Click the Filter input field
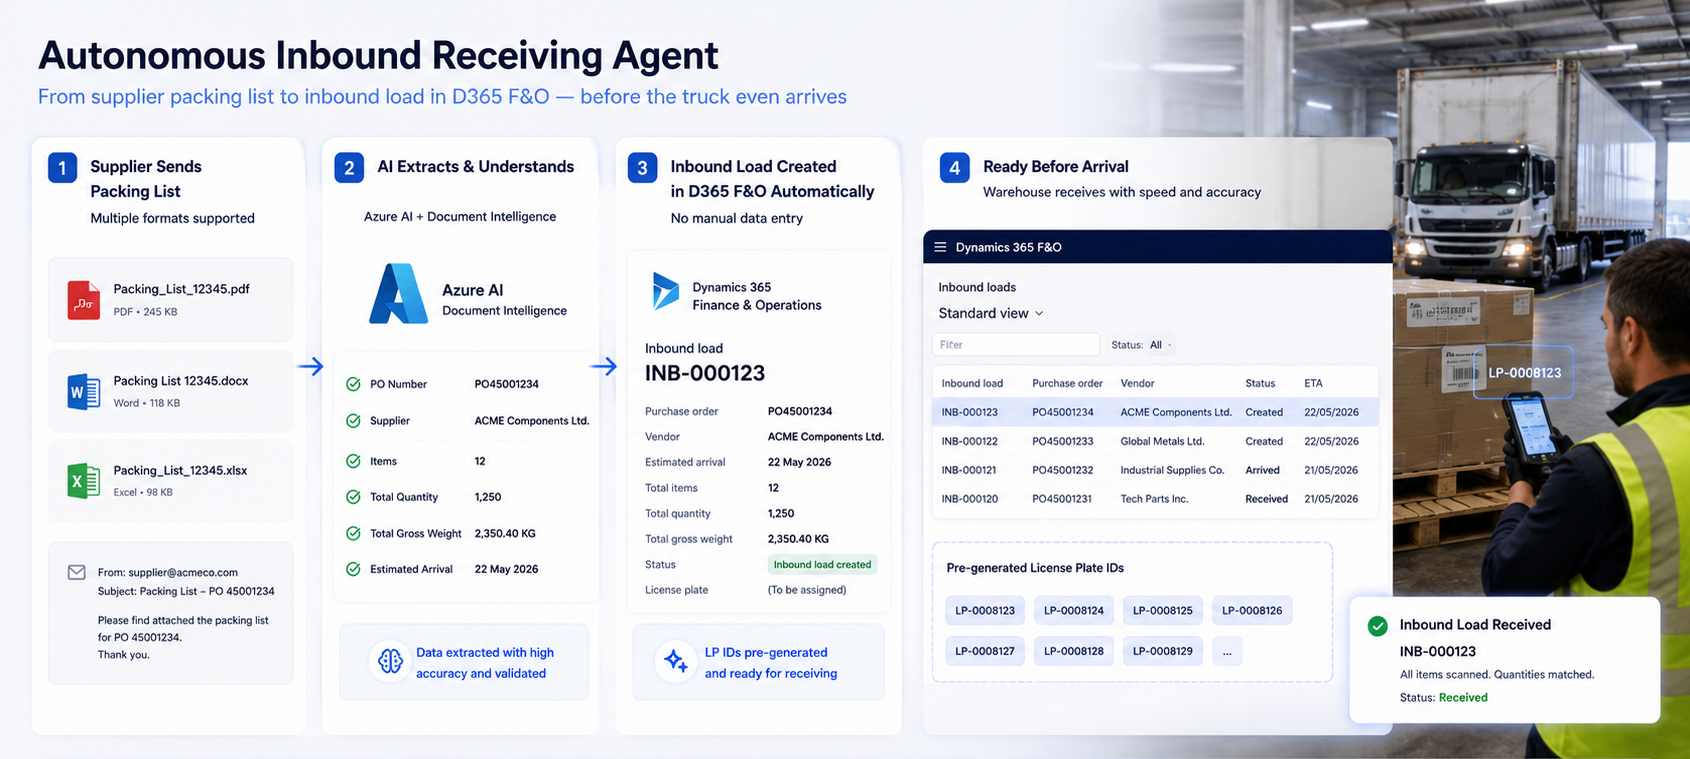Screen dimensions: 1690x759 1016,345
